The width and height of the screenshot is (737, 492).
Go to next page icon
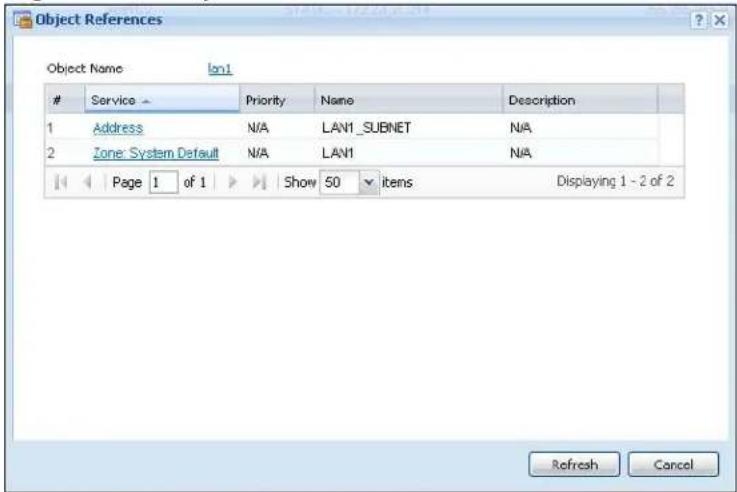point(232,182)
